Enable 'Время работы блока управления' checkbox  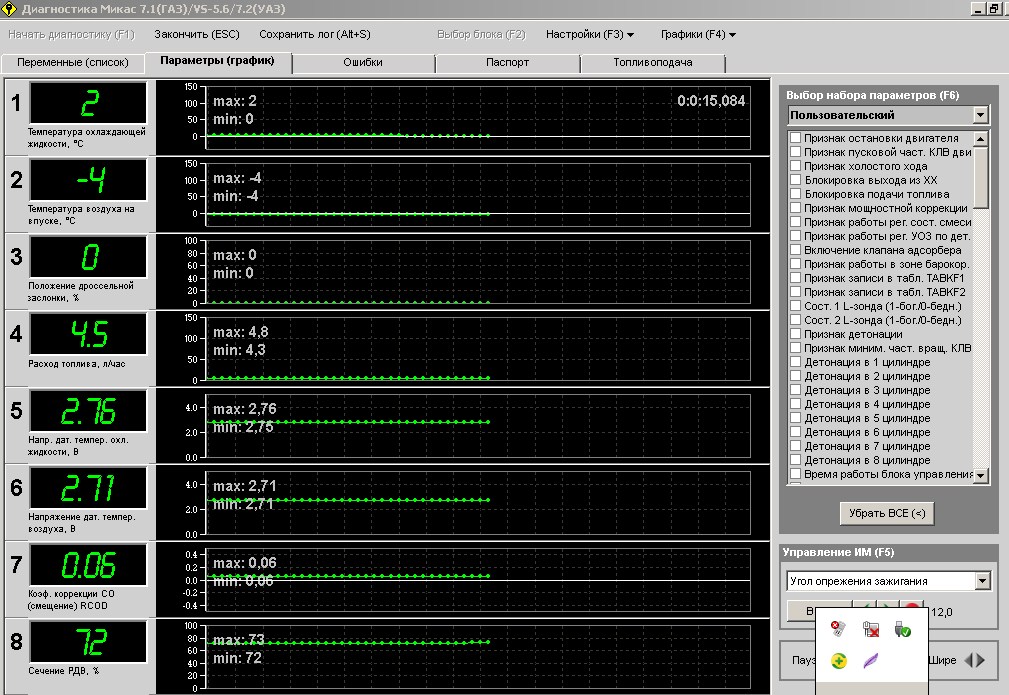tap(795, 474)
